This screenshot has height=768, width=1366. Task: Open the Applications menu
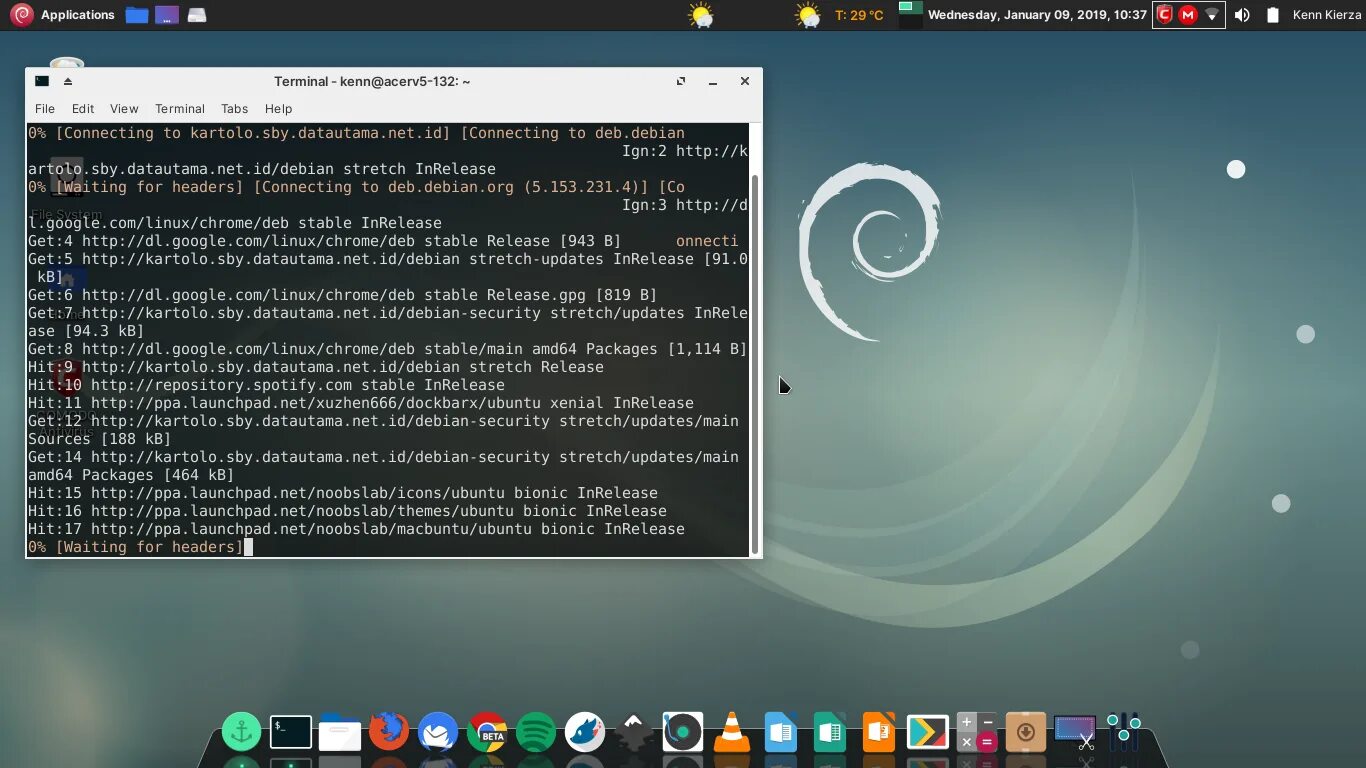(x=62, y=15)
